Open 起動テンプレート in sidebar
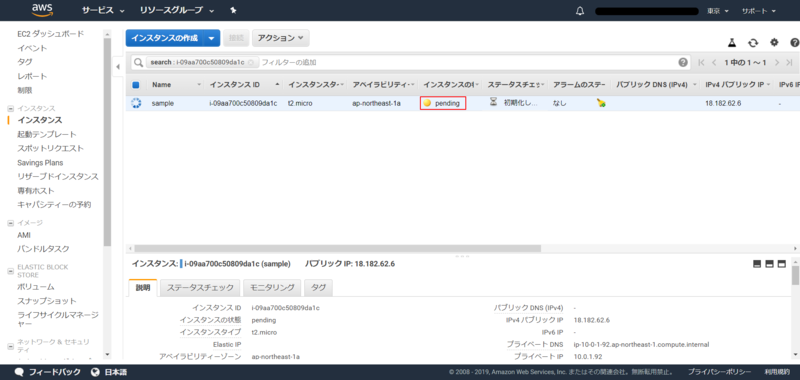 point(46,134)
